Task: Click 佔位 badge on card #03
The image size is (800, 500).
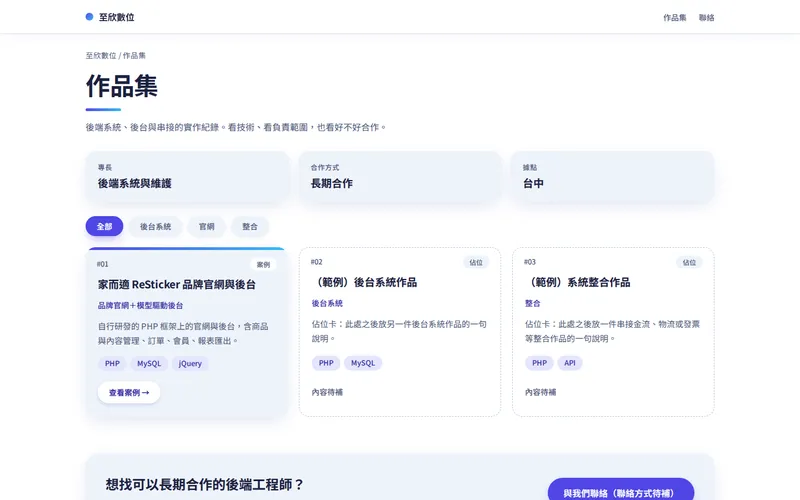Action: tap(689, 263)
